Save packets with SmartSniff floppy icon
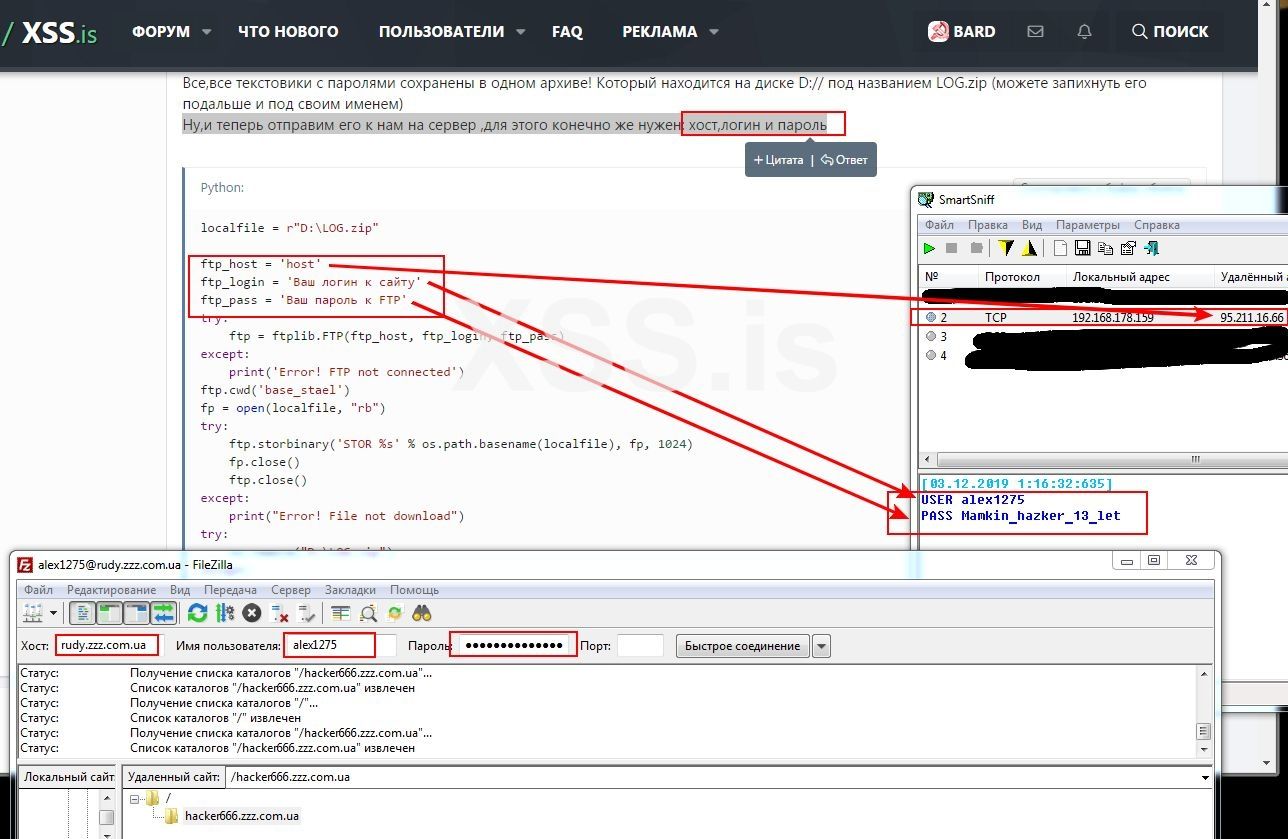This screenshot has height=839, width=1288. (x=1083, y=248)
